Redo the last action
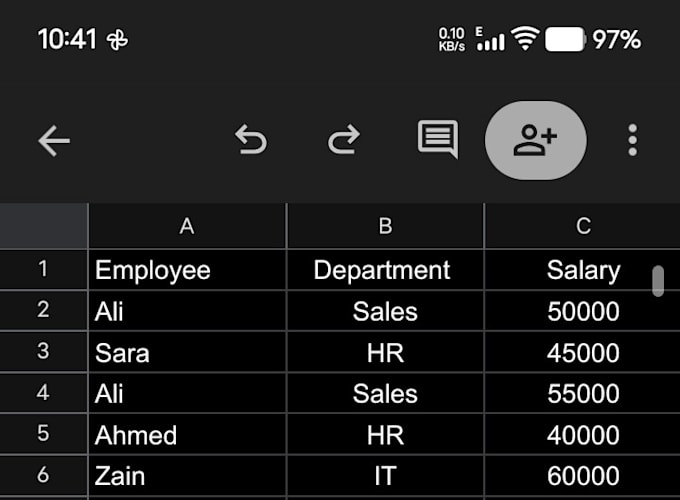680x500 pixels. [344, 140]
